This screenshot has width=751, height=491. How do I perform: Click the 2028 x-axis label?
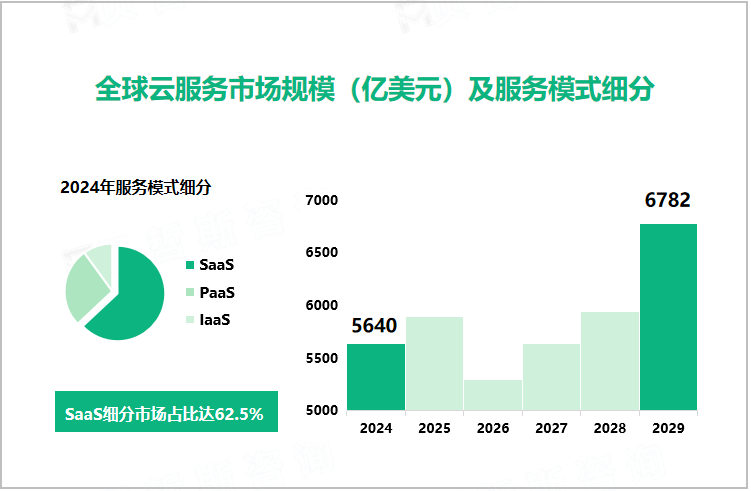[x=610, y=428]
